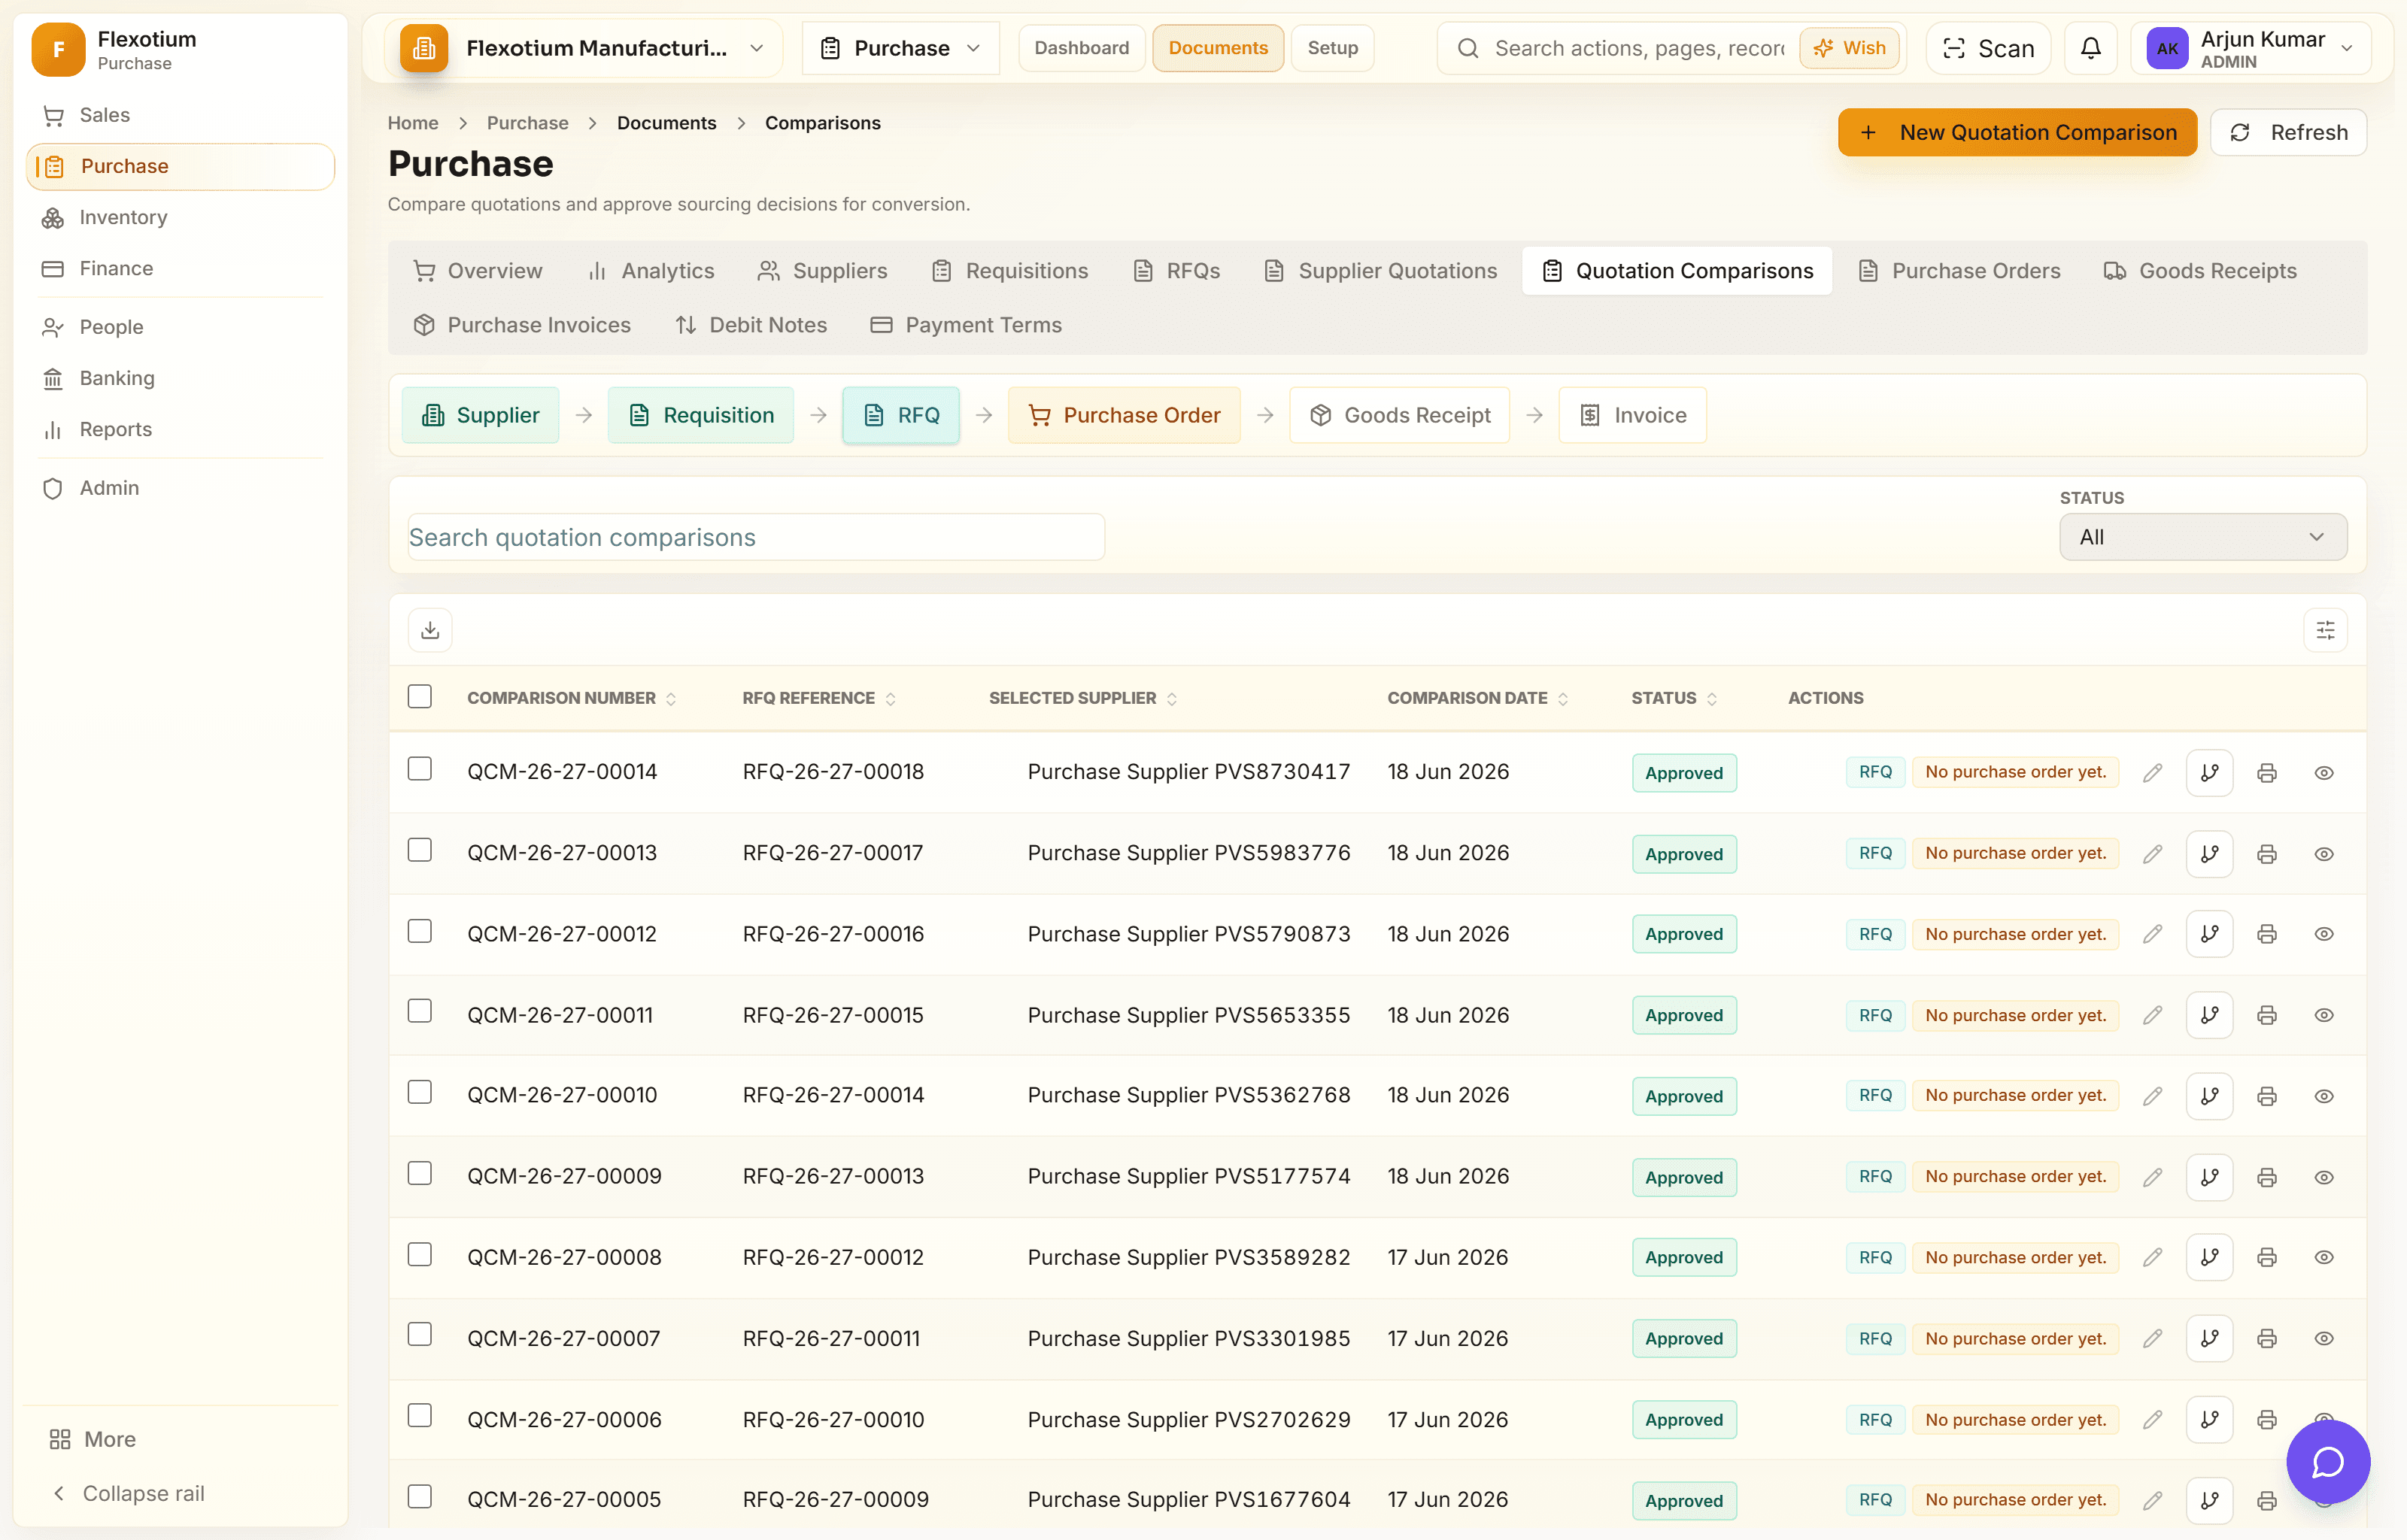View QCM-26-27-00014 with eye icon

(2324, 773)
